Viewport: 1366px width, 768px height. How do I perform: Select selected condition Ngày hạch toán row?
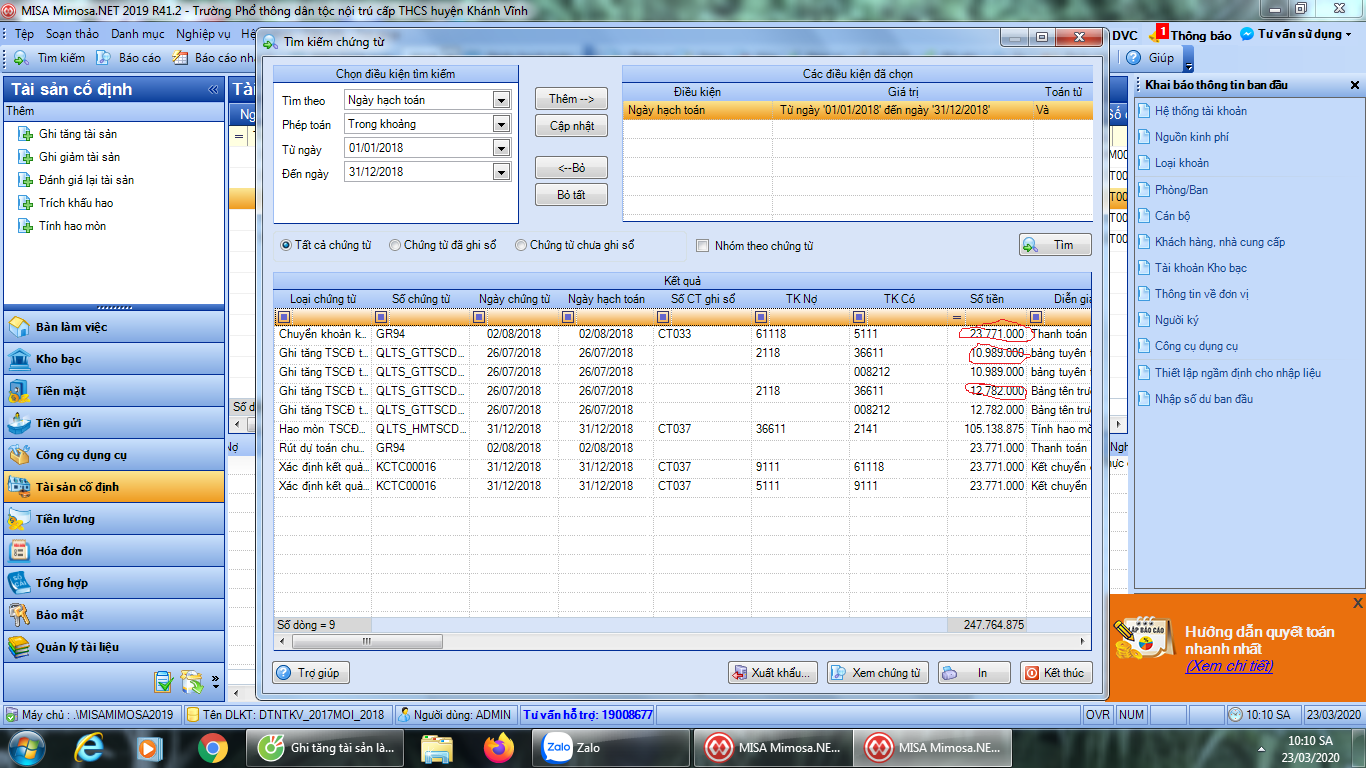click(x=857, y=110)
